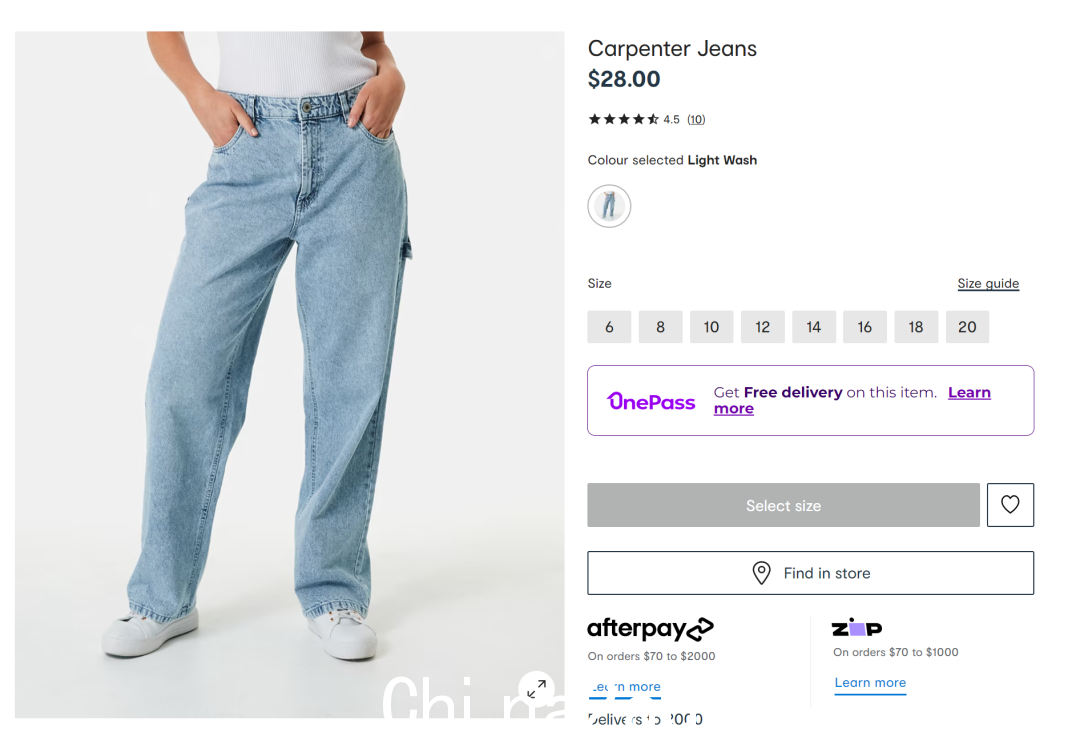Expand product image to fullscreen
Viewport: 1080px width, 736px height.
click(537, 688)
